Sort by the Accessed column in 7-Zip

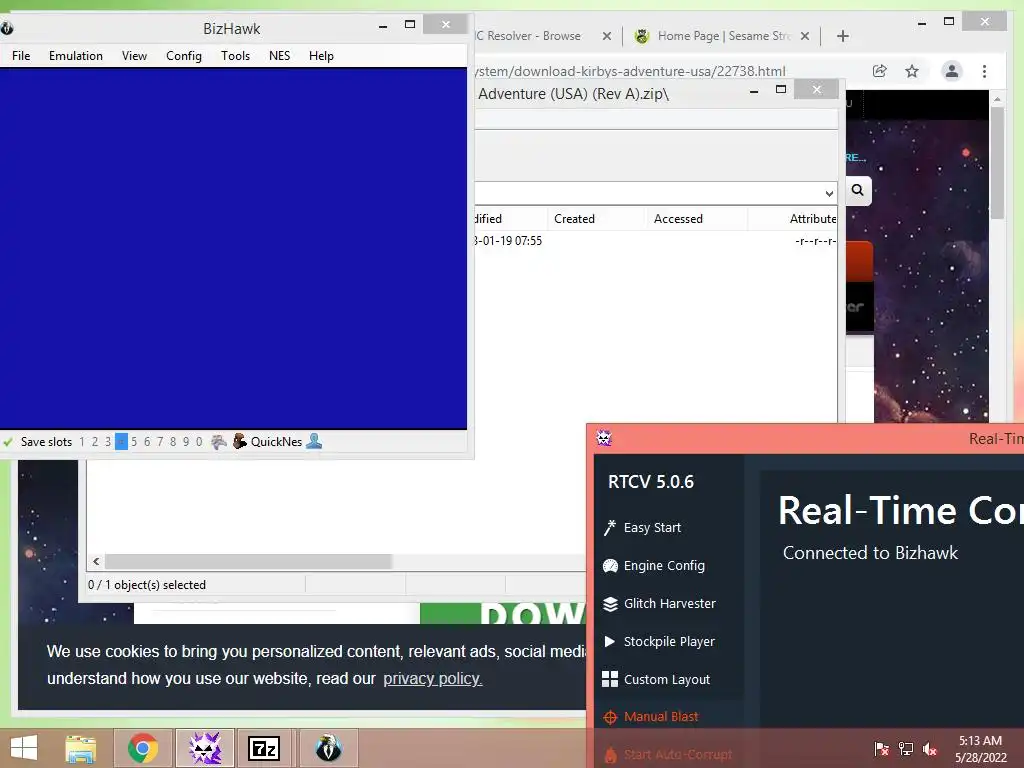coord(697,219)
